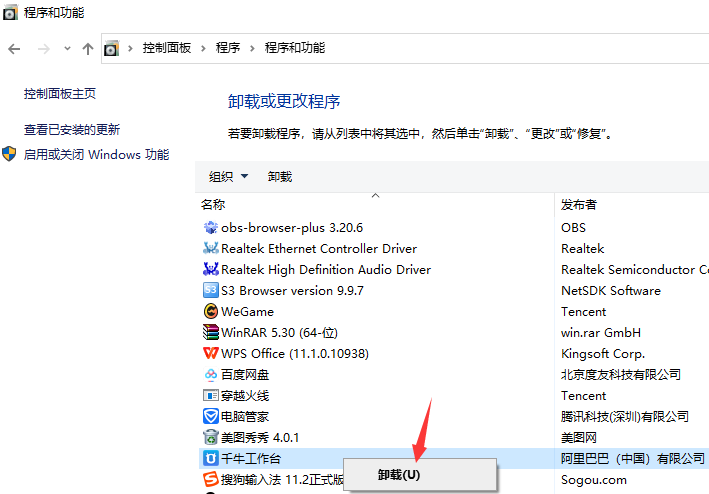The height and width of the screenshot is (494, 709).
Task: Select the 穿越火线 entry
Action: 245,395
